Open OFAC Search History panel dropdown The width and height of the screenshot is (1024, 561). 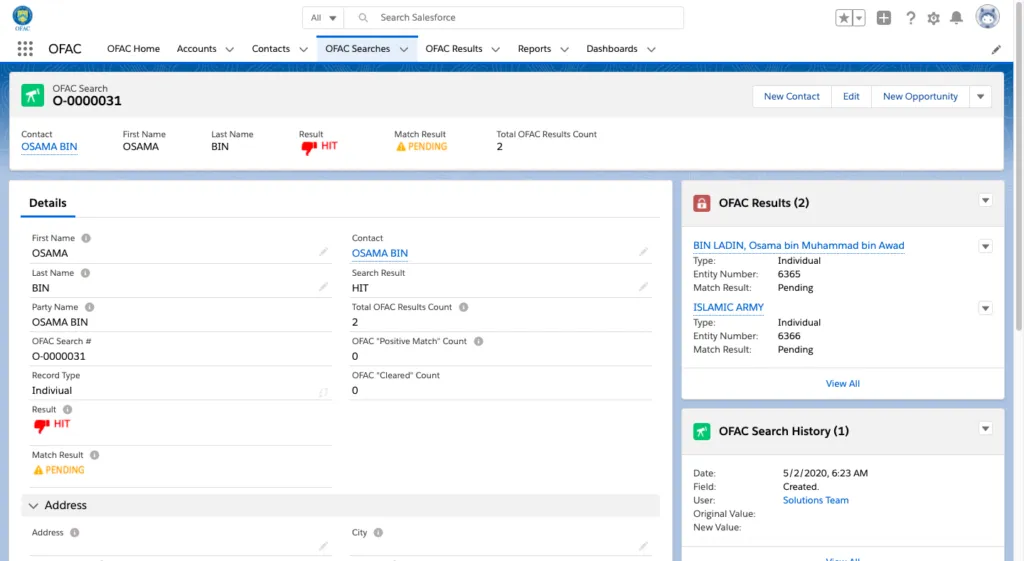(x=985, y=428)
